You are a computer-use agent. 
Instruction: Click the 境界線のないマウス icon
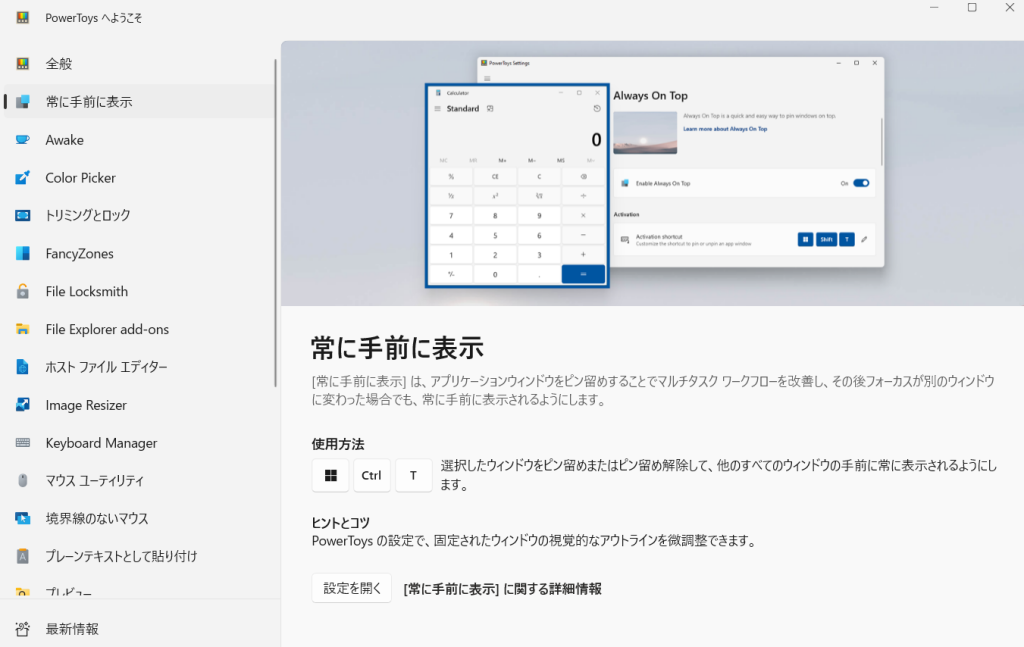coord(23,518)
